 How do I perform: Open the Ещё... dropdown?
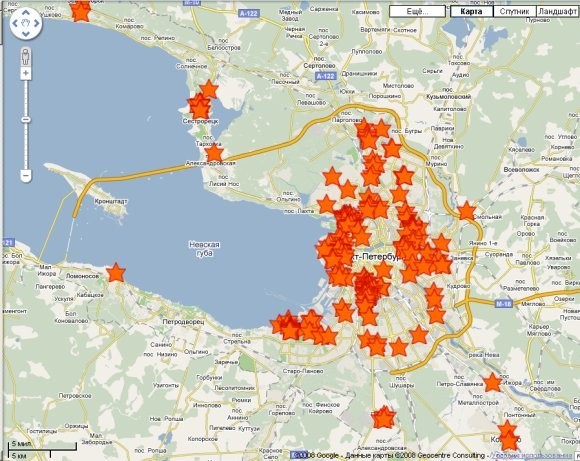pos(417,11)
